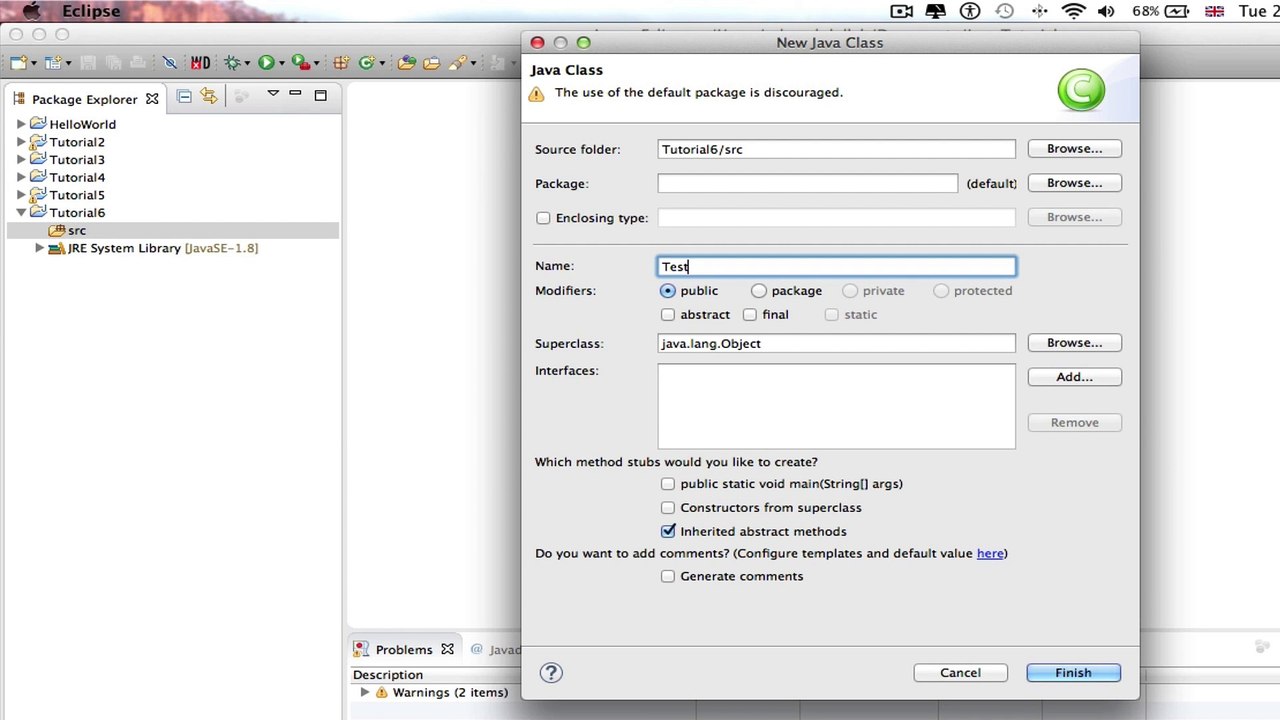This screenshot has width=1280, height=720.
Task: Open the Eclipse application menu
Action: [90, 11]
